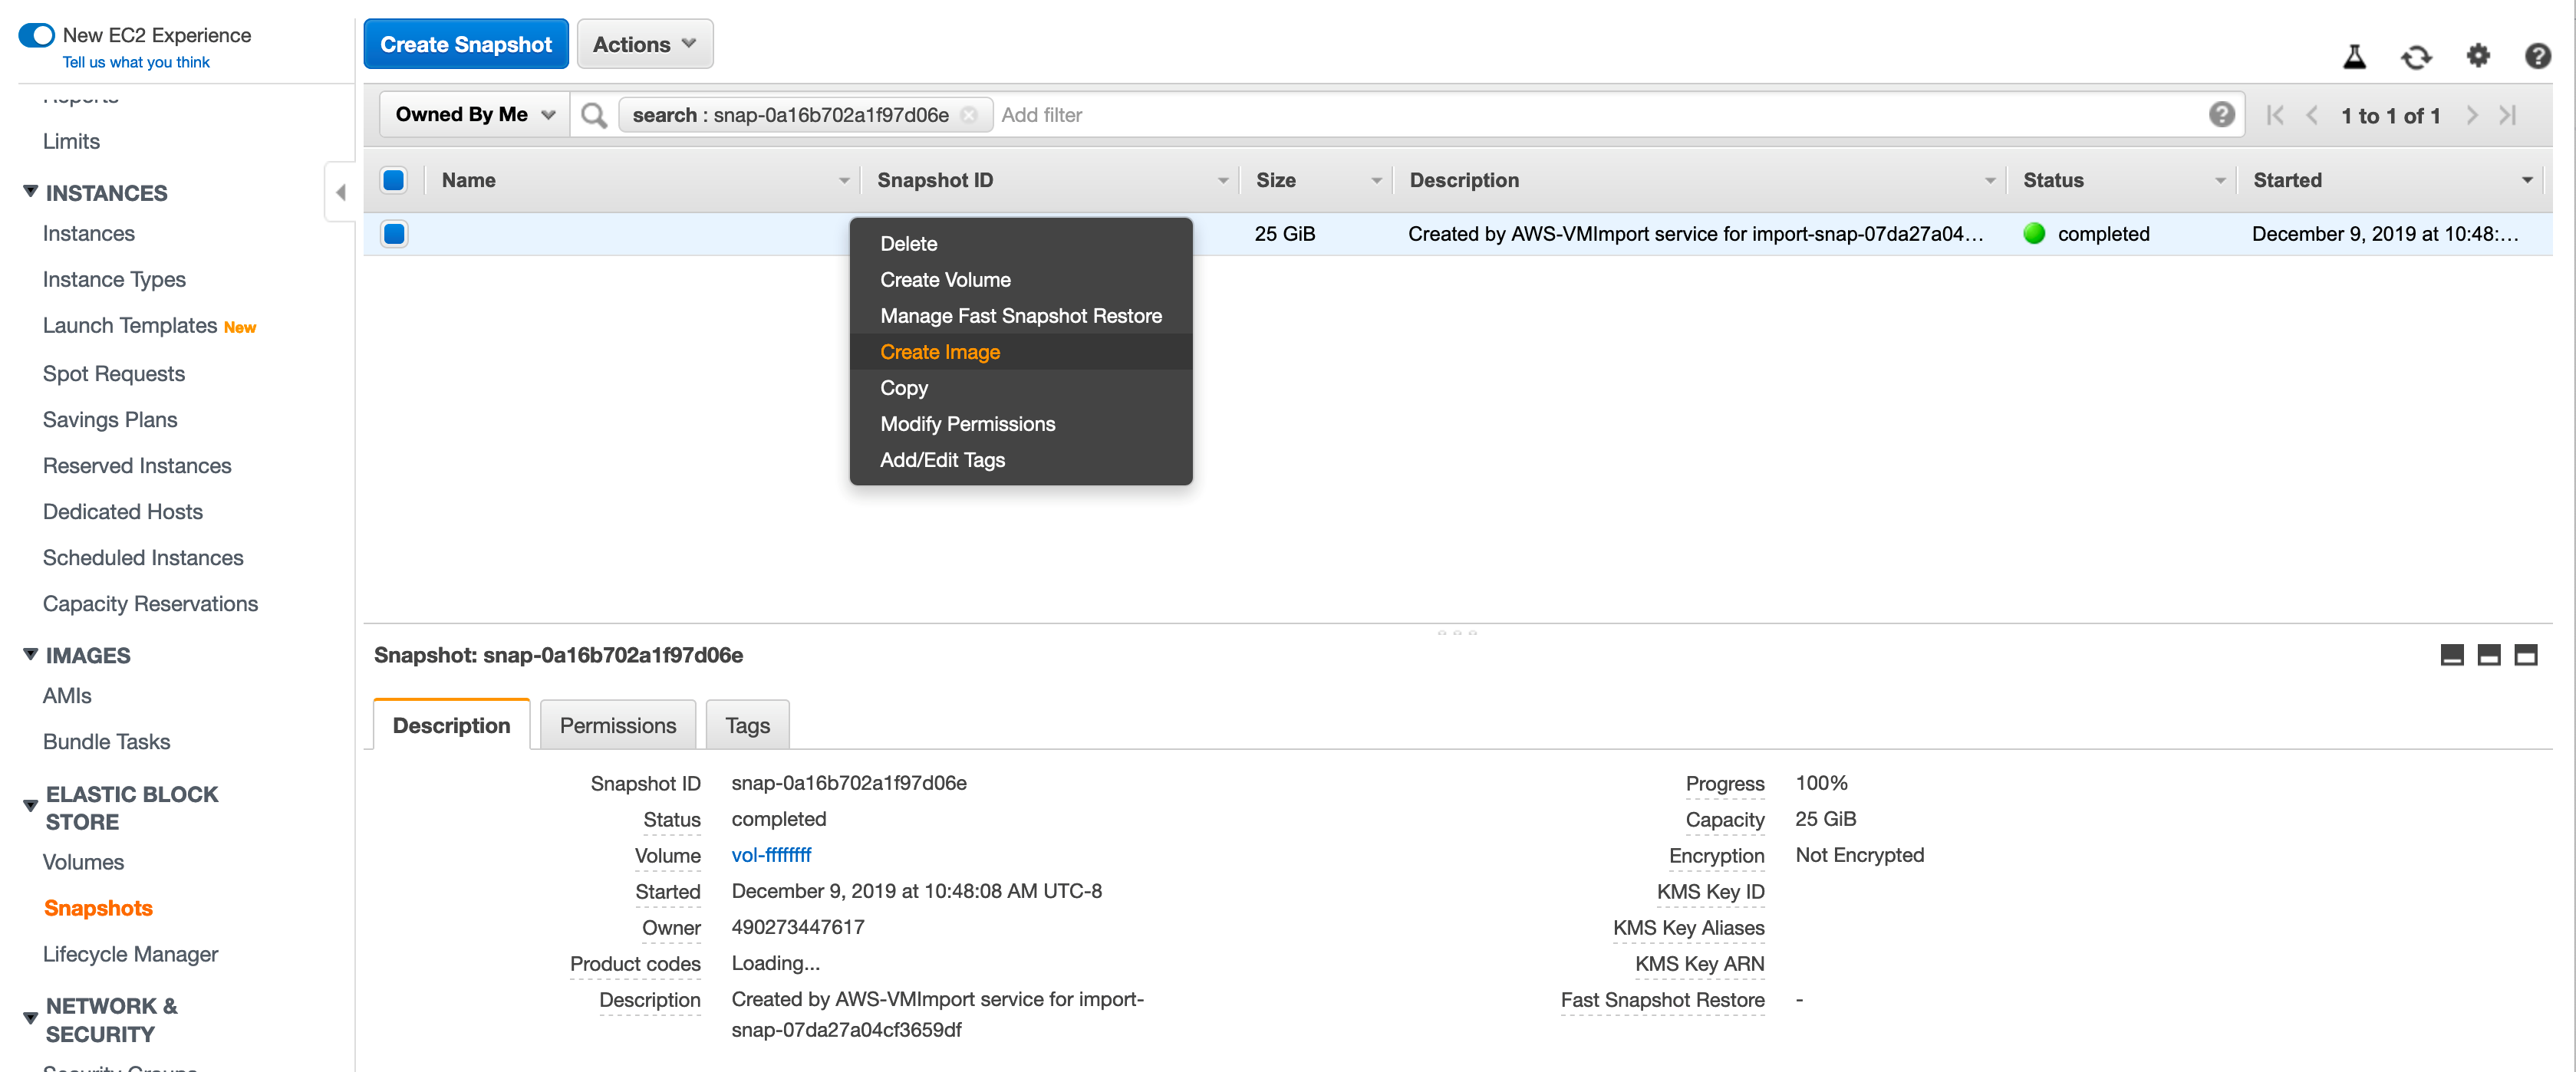The height and width of the screenshot is (1072, 2576).
Task: Open Launch Templates in the sidebar
Action: tap(130, 326)
